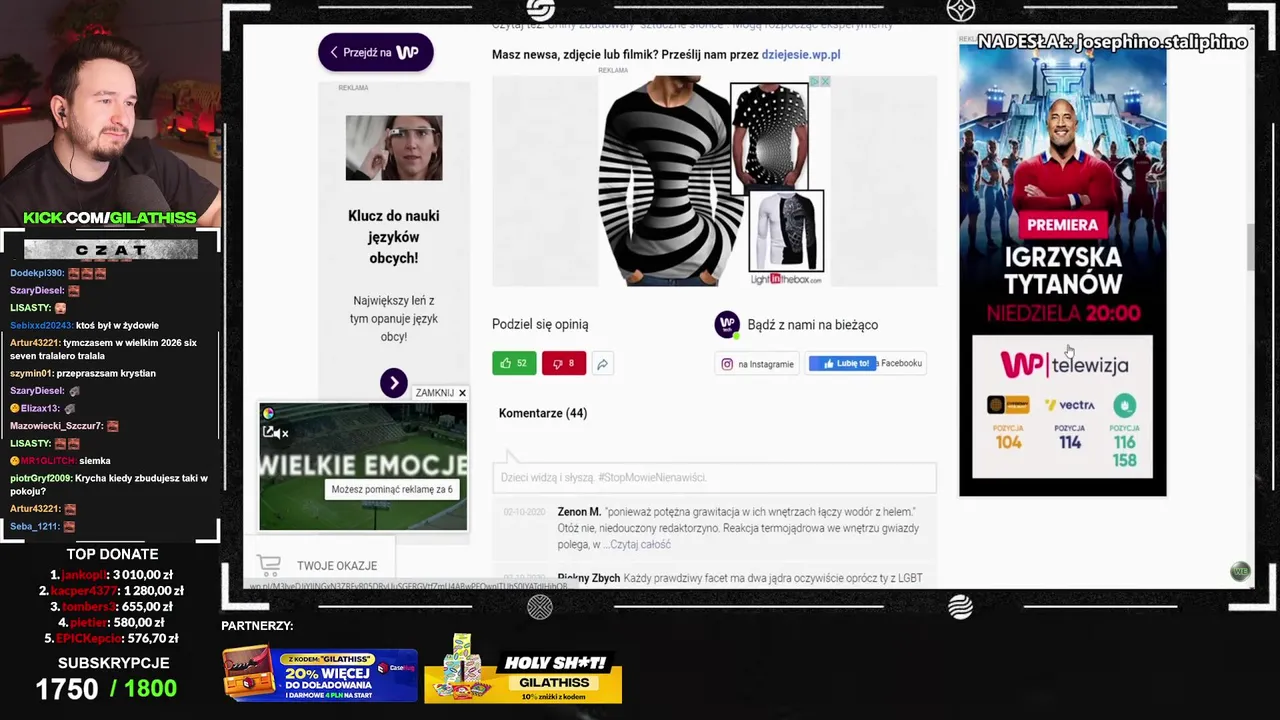Click the Facebook 'Lubię to!' like button

pos(842,363)
